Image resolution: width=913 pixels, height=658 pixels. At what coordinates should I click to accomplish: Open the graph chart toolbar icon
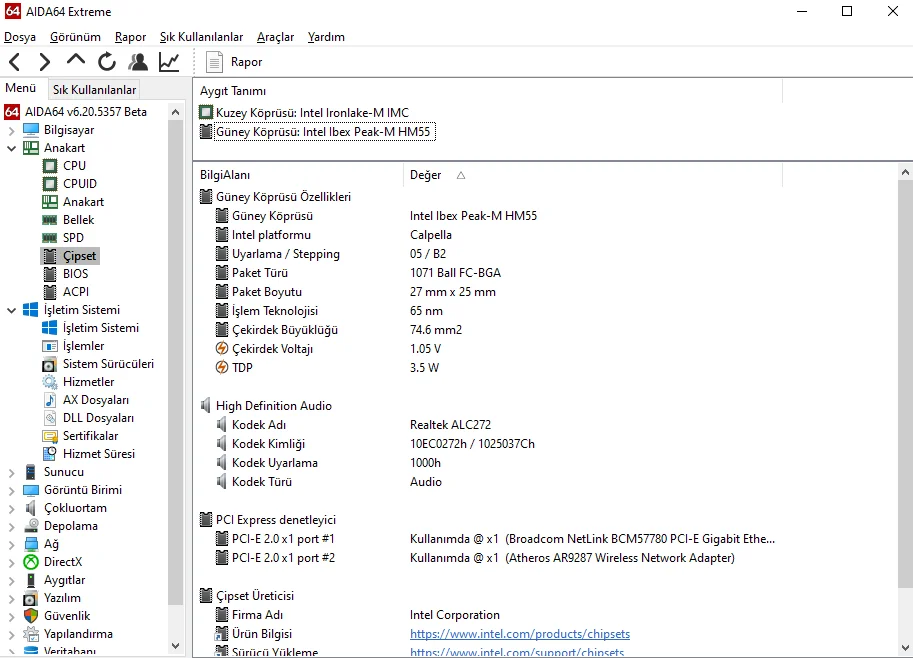[x=169, y=62]
